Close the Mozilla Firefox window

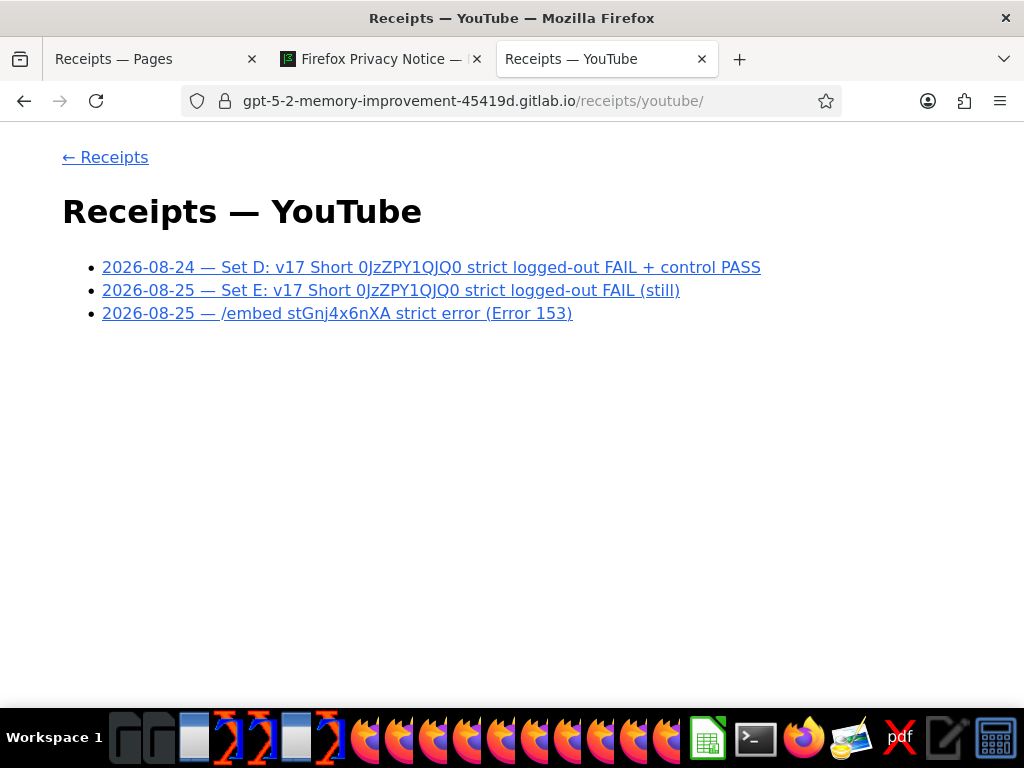[x=1006, y=18]
